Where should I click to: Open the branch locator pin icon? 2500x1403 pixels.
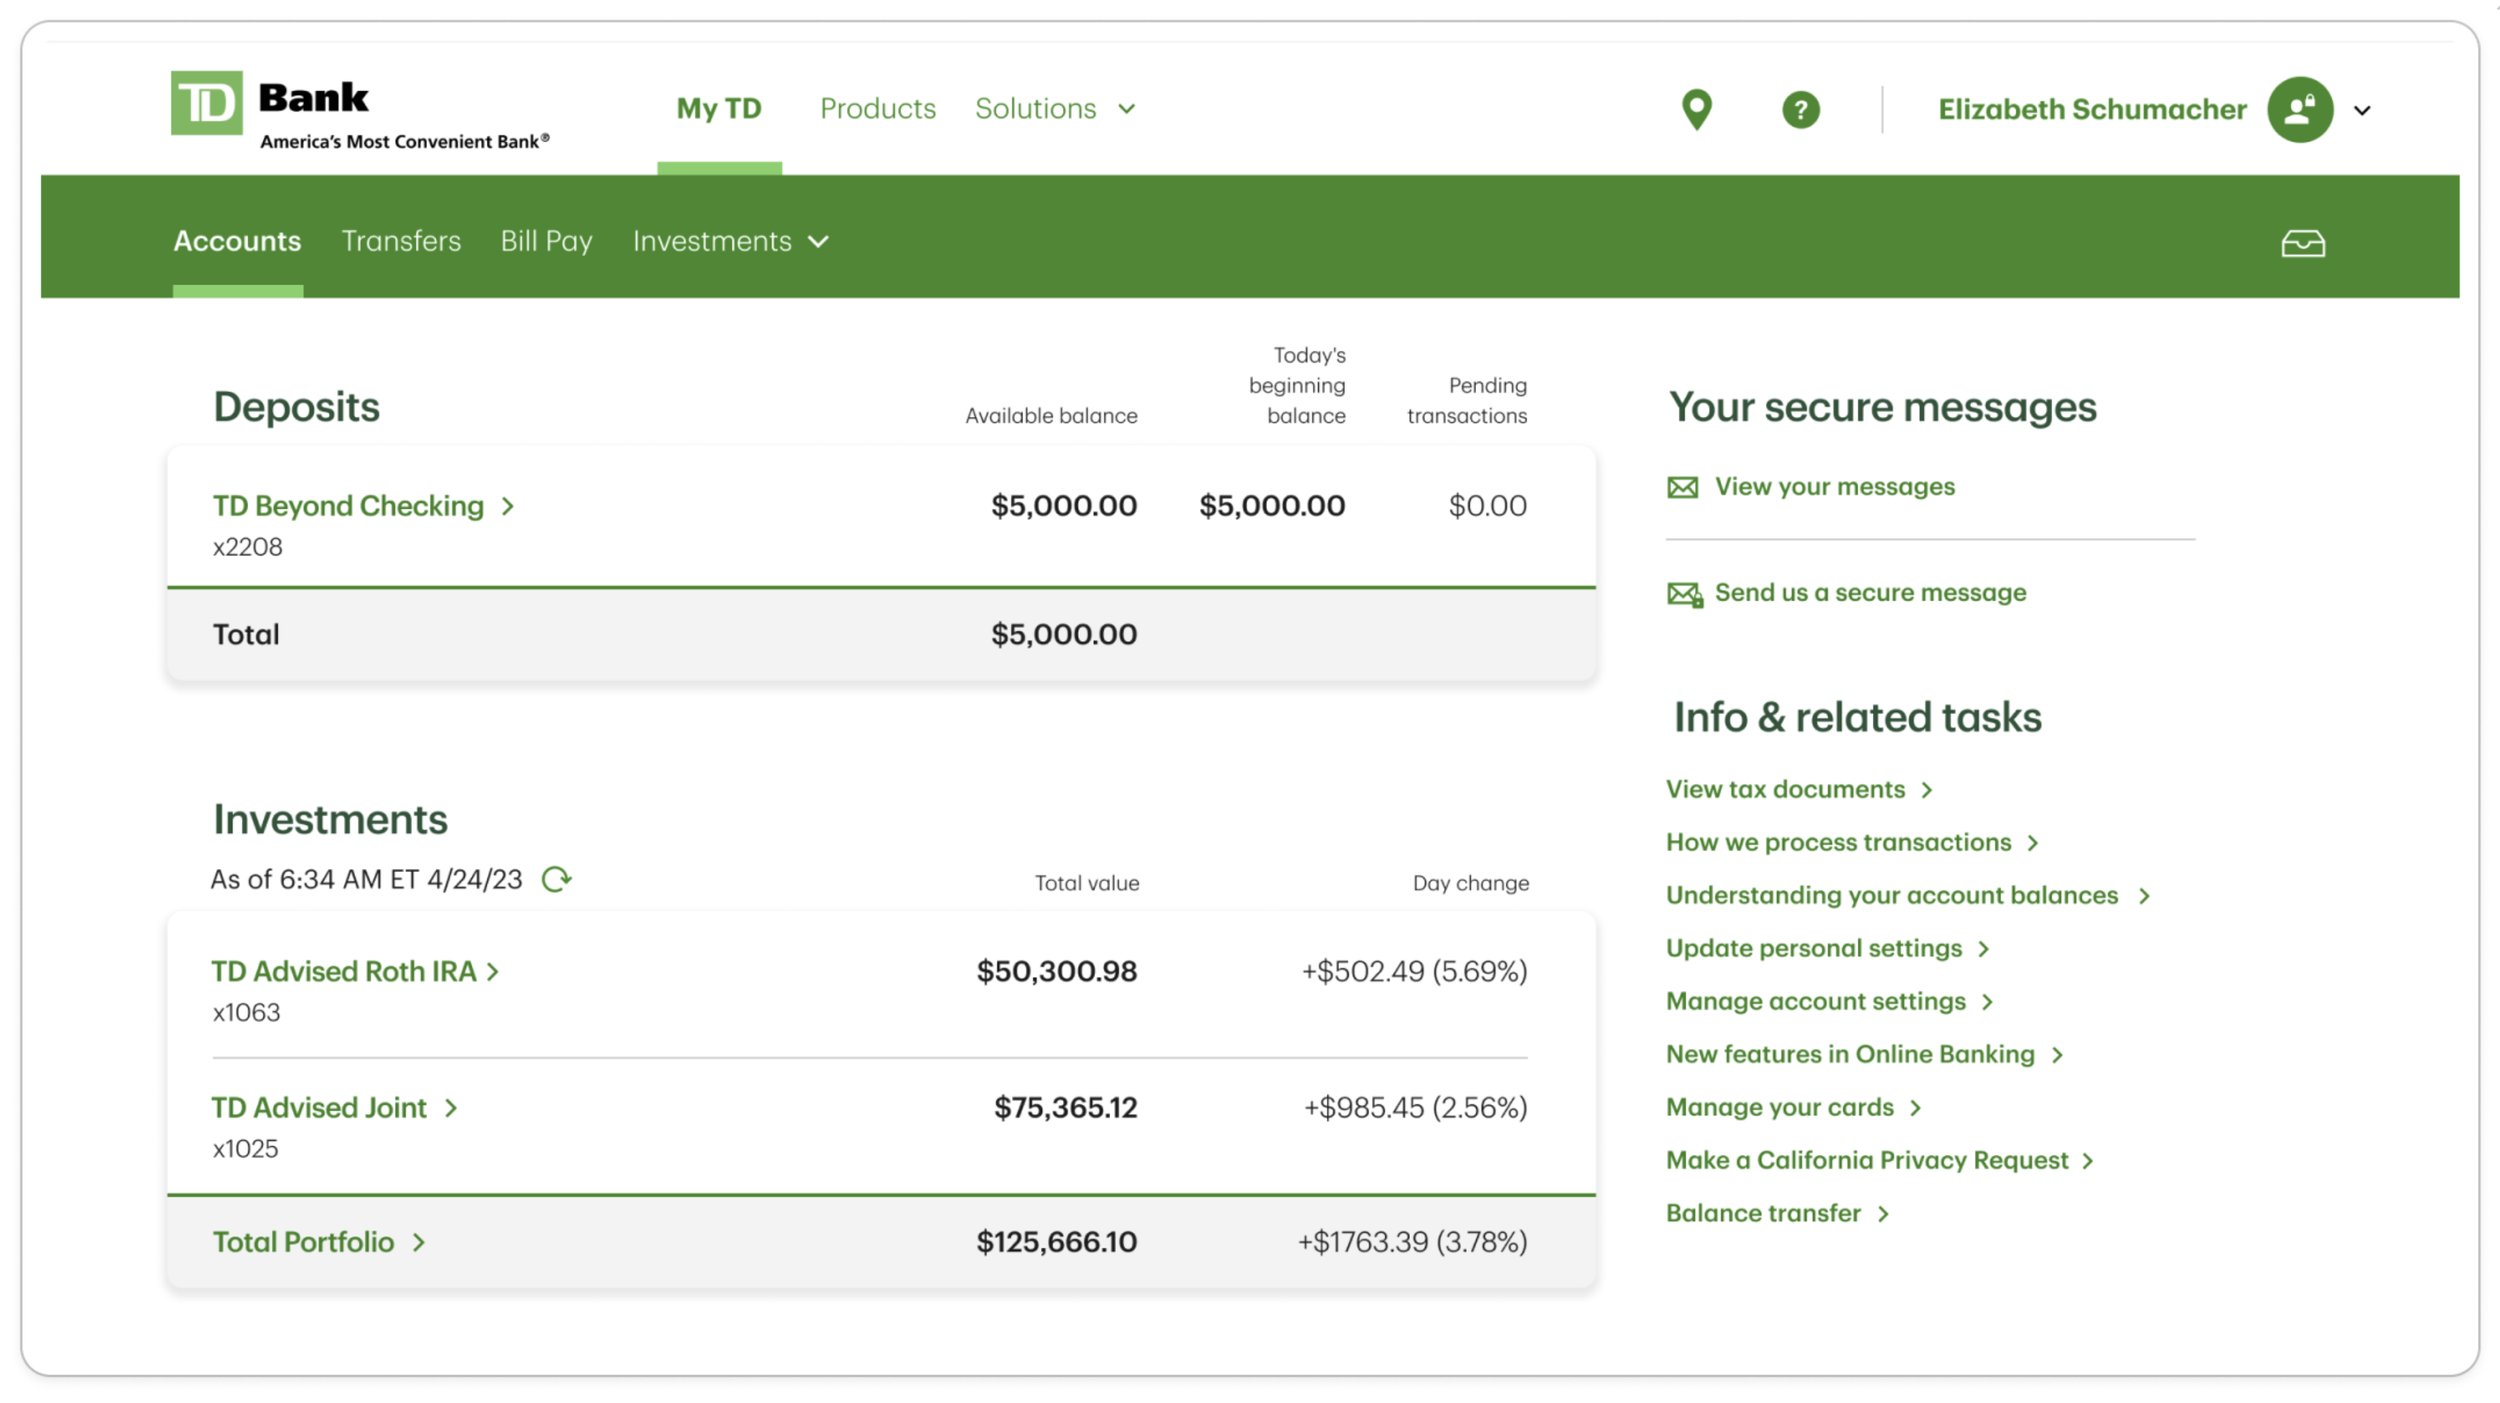(x=1696, y=109)
